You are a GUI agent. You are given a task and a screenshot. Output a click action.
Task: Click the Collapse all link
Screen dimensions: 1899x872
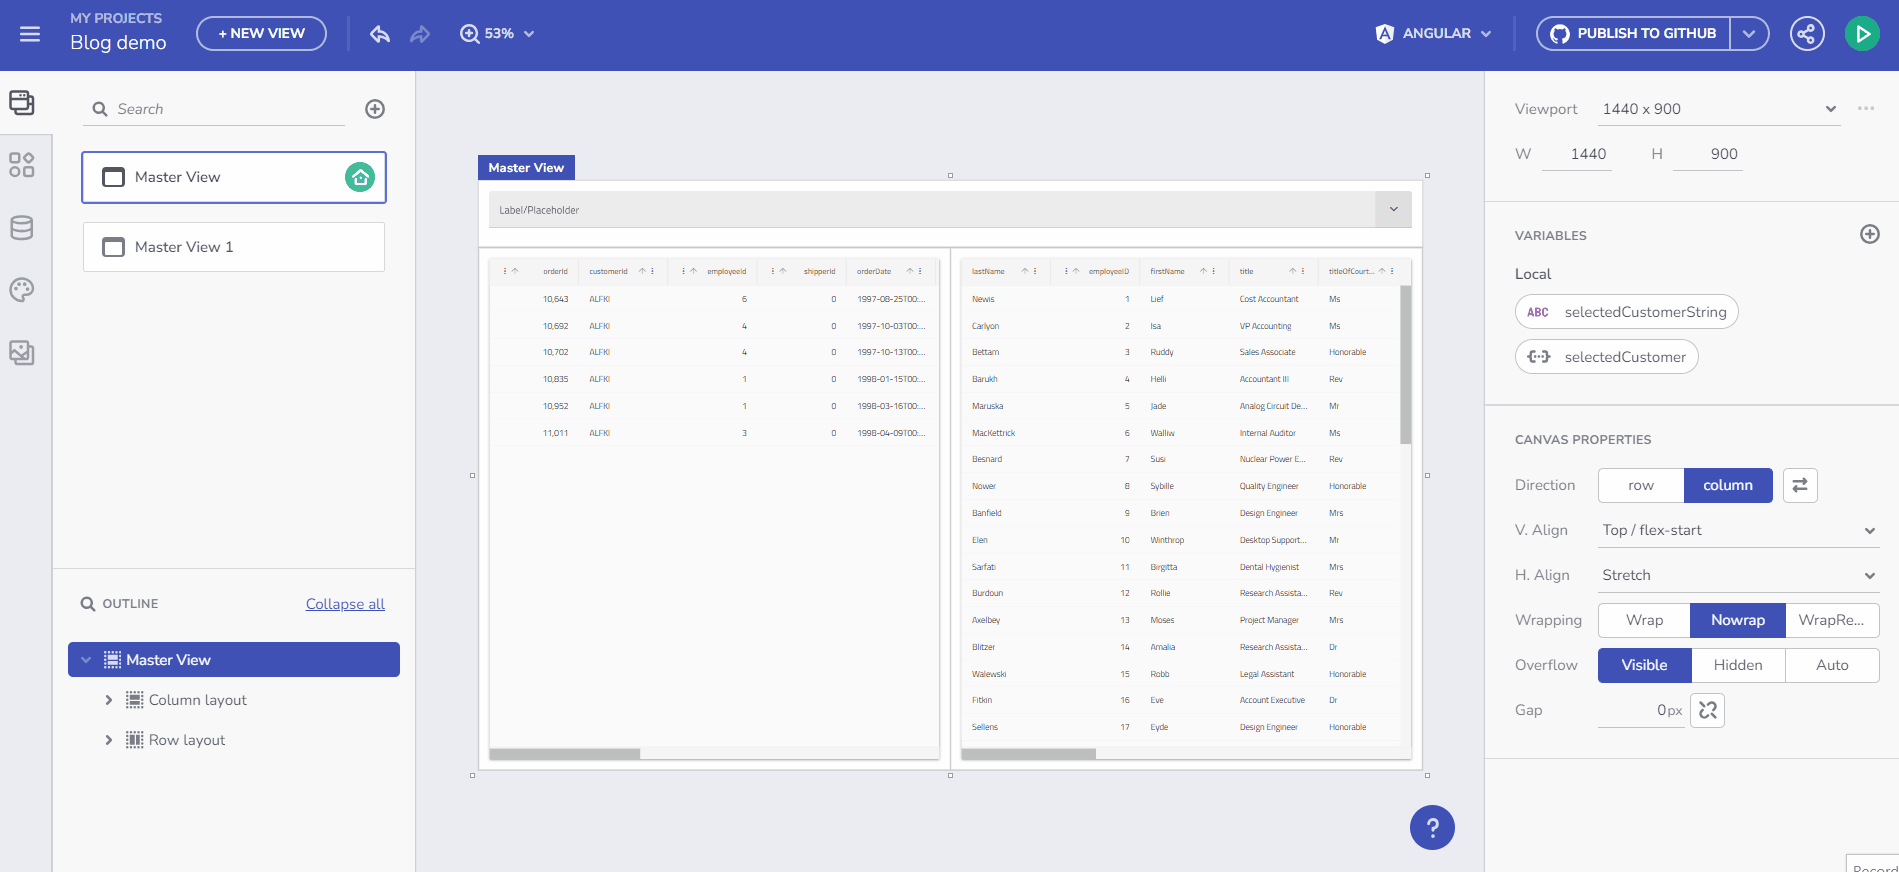point(345,604)
